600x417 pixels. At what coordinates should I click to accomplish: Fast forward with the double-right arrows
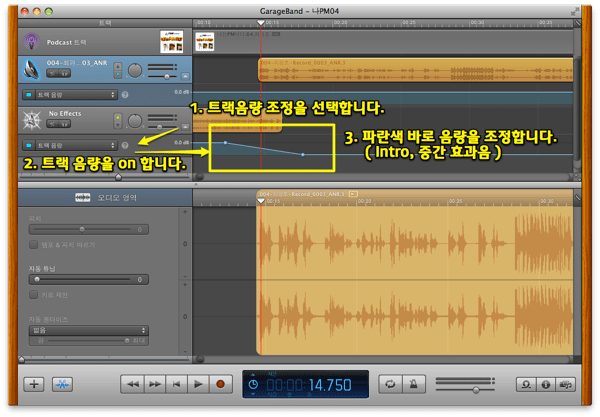pyautogui.click(x=155, y=384)
